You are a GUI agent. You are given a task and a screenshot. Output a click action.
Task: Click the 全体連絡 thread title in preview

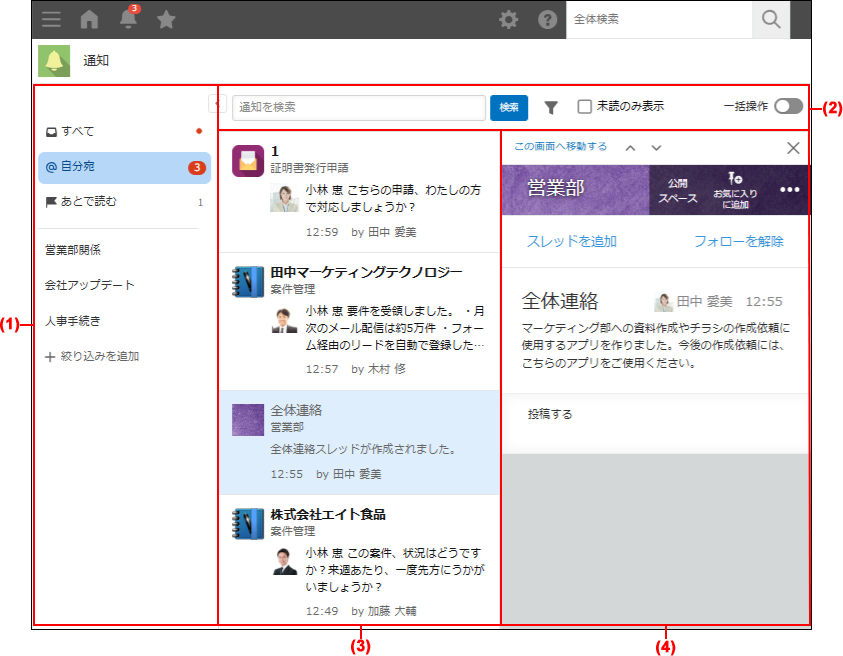pyautogui.click(x=560, y=301)
